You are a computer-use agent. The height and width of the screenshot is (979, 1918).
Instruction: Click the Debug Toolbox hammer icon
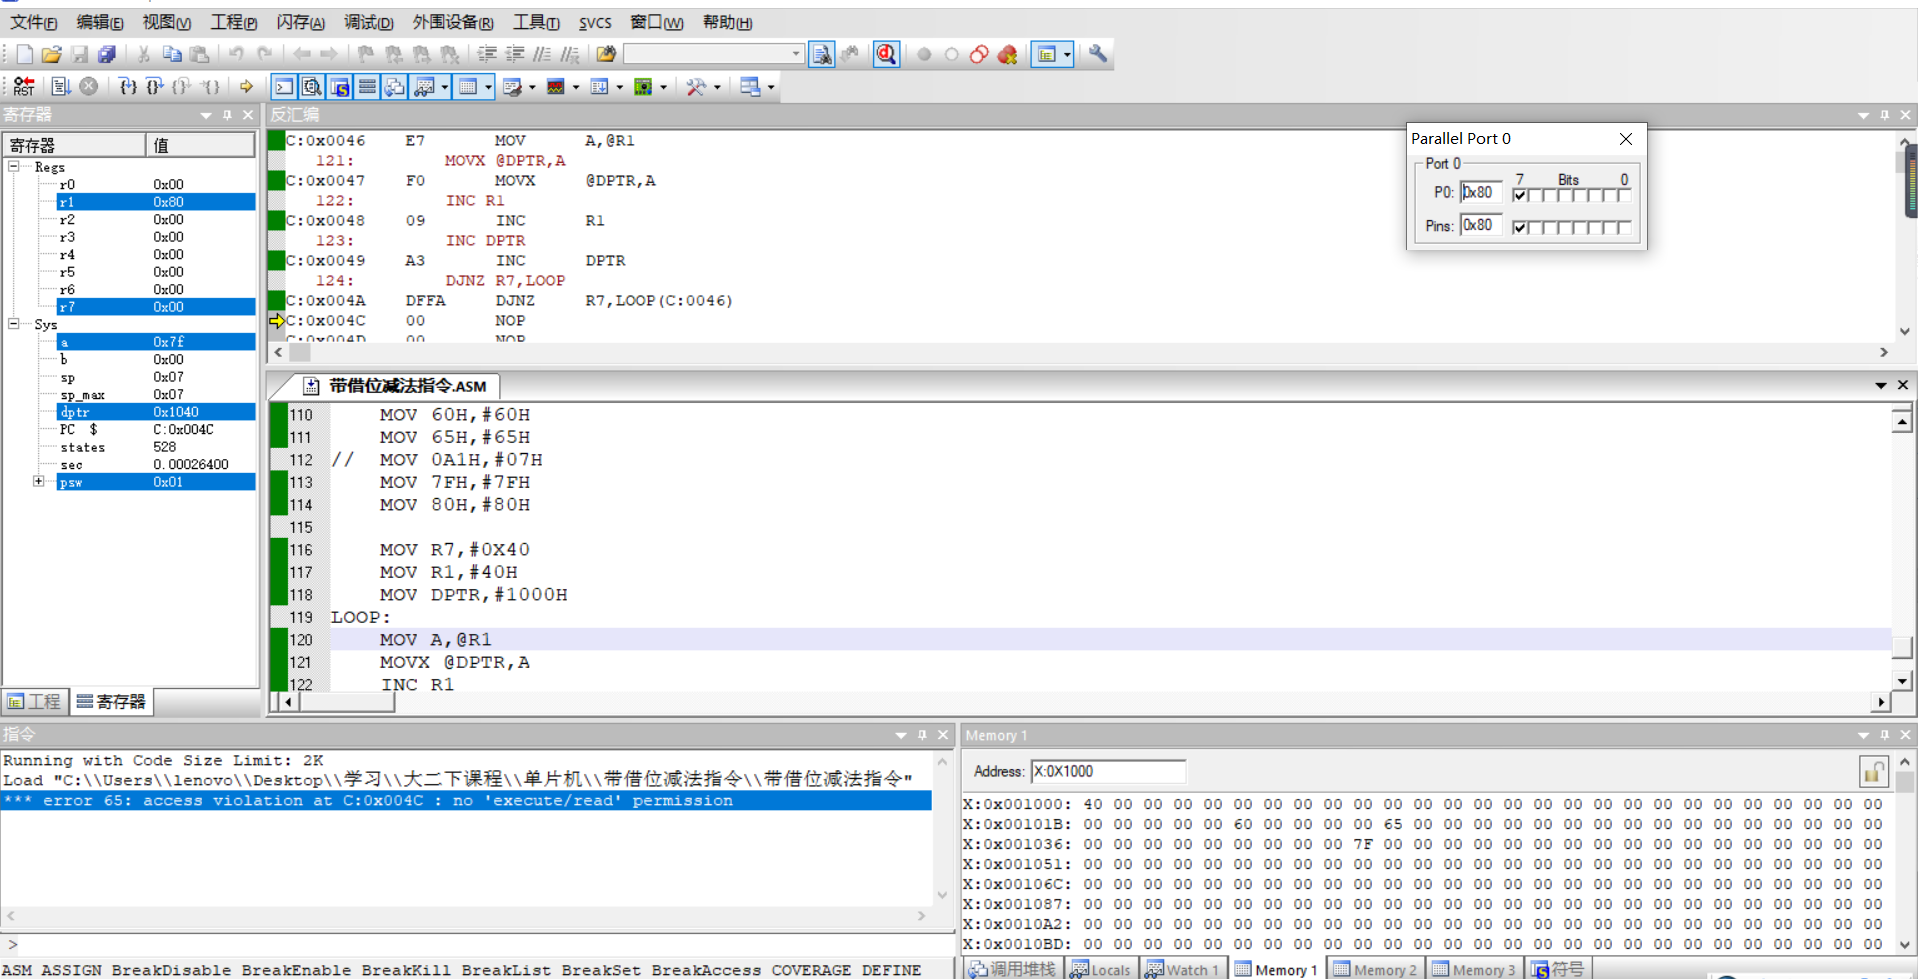coord(696,87)
